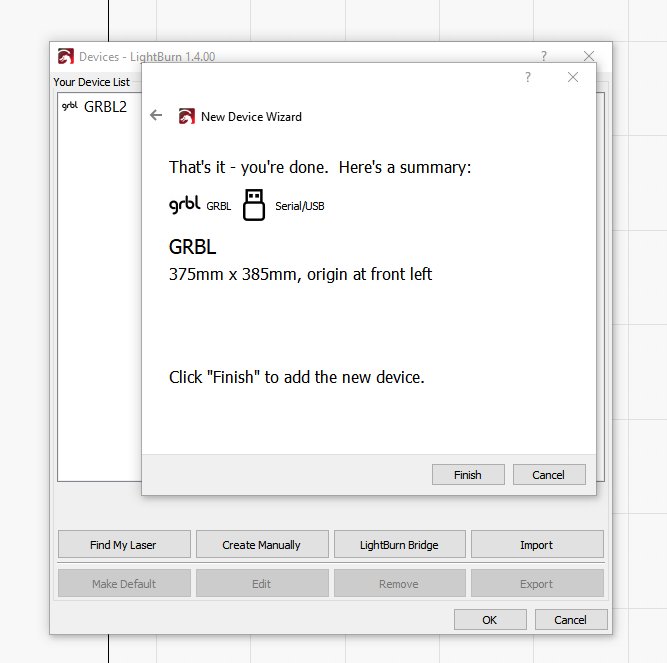The height and width of the screenshot is (663, 667).
Task: Click the '375mm x 385mm, origin at front left' text
Action: (x=300, y=274)
